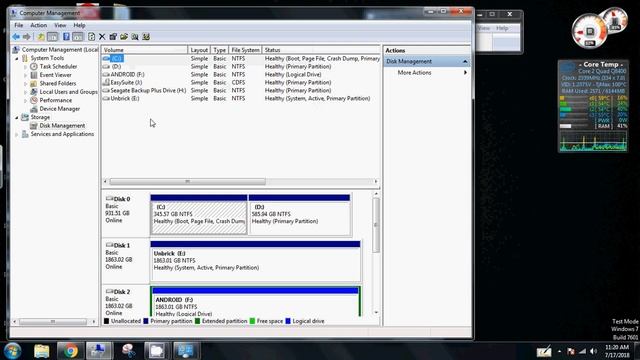Image resolution: width=640 pixels, height=360 pixels.
Task: Select Event Viewer in the tree
Action: [x=56, y=75]
